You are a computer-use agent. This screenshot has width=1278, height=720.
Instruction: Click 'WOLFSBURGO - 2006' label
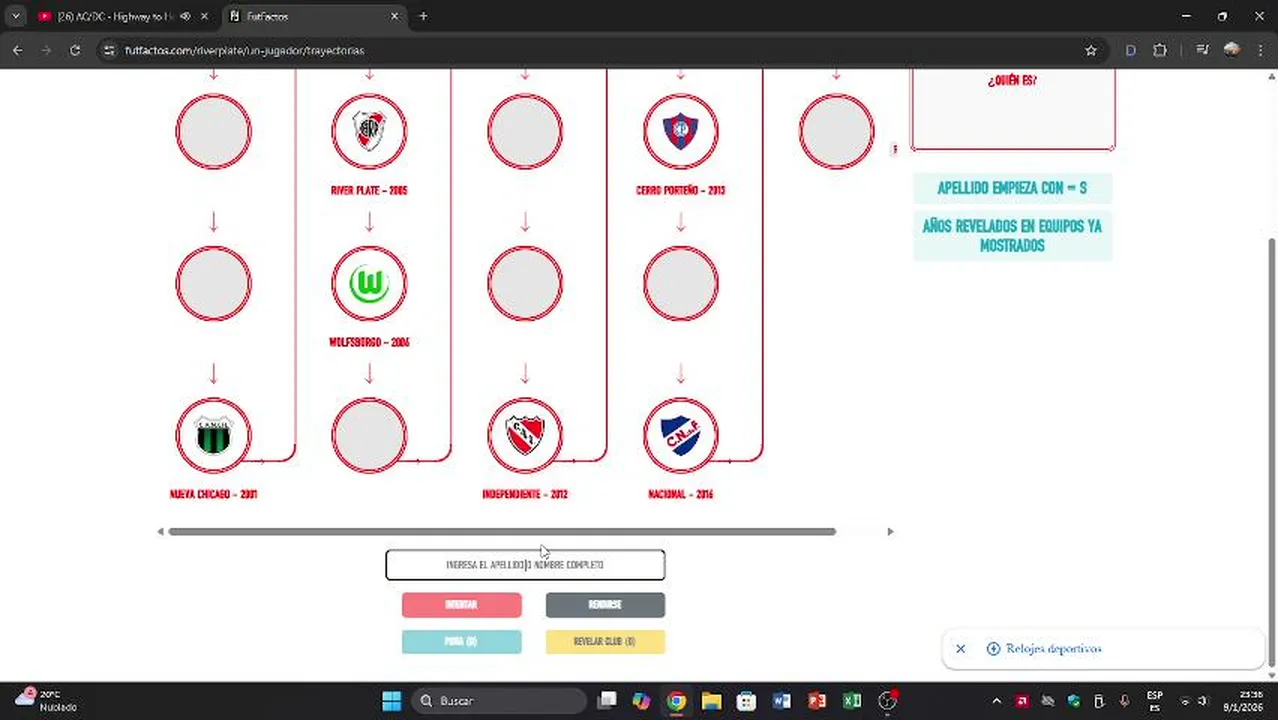[369, 342]
